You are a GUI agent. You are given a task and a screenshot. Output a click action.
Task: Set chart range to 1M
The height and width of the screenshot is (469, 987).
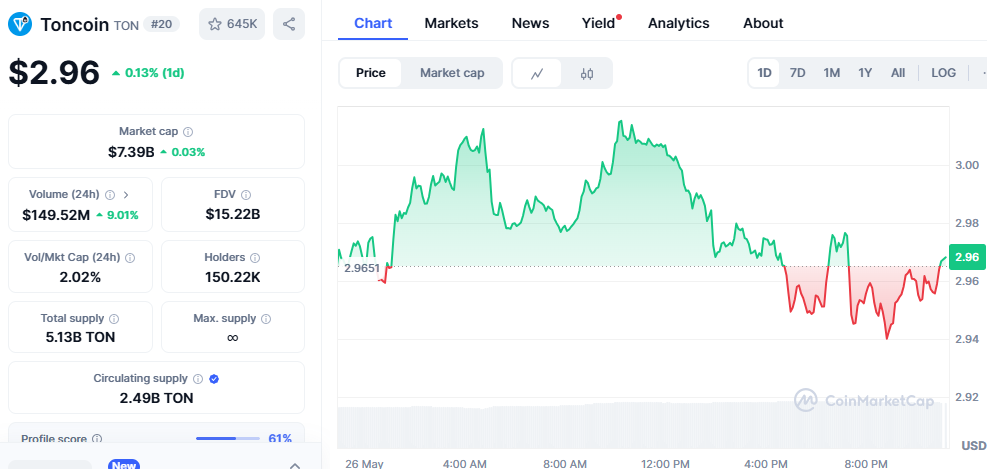pyautogui.click(x=832, y=73)
